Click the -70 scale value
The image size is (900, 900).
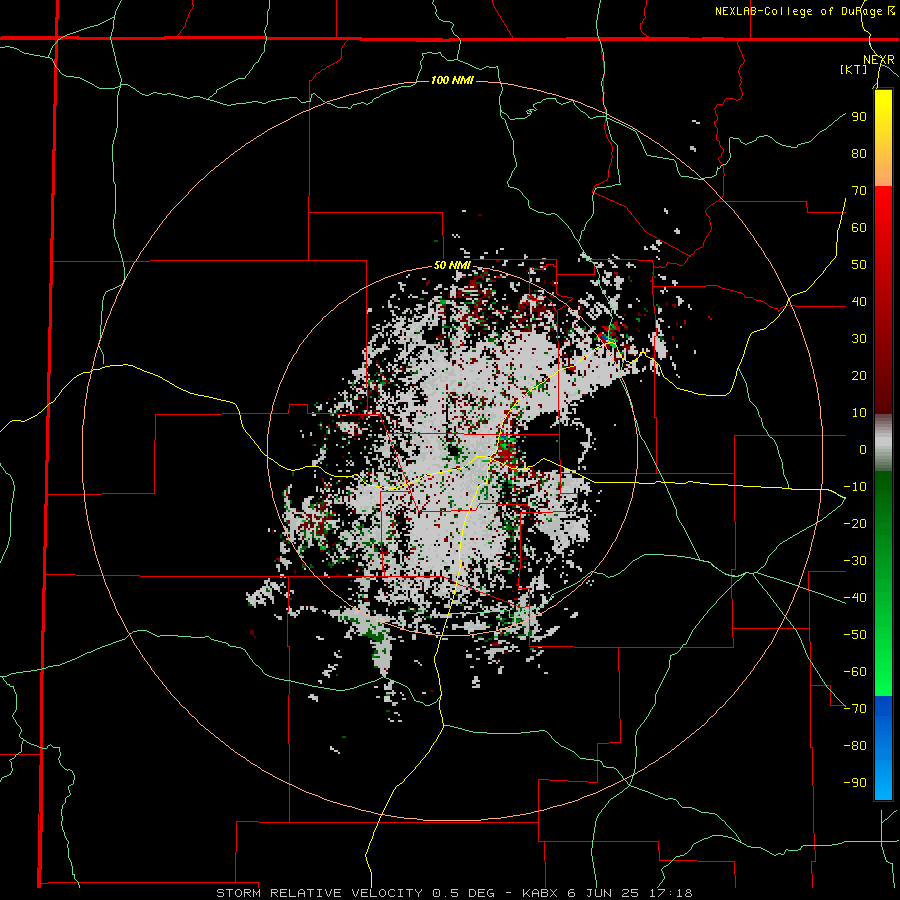tap(855, 709)
